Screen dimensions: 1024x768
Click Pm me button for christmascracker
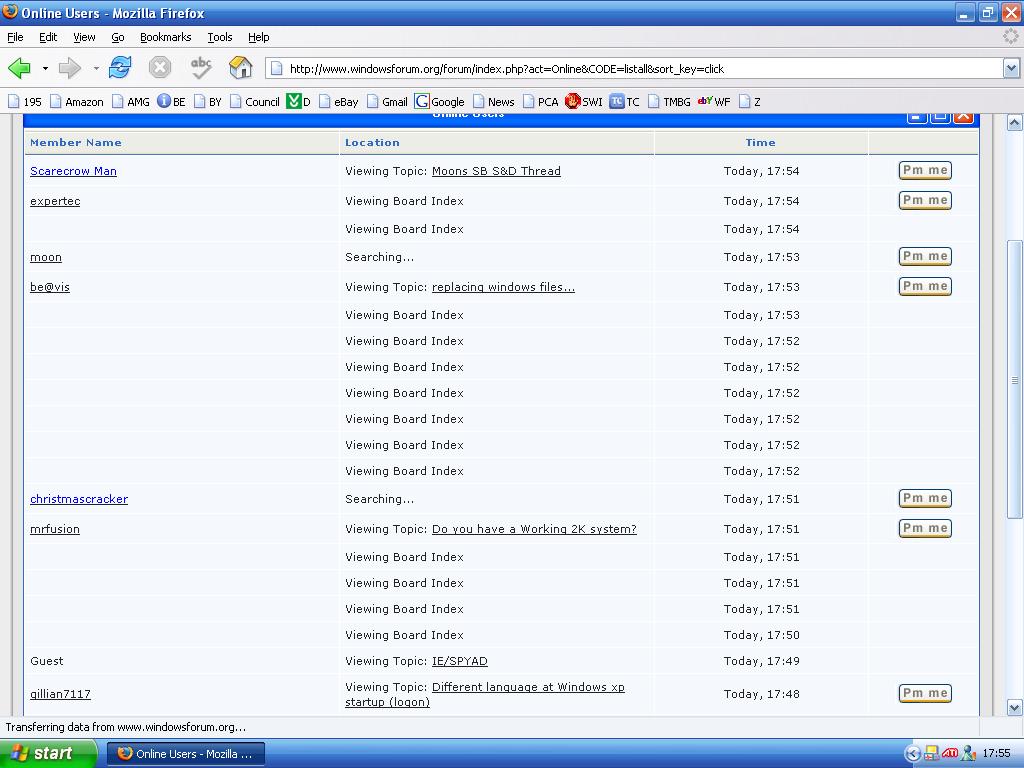925,498
